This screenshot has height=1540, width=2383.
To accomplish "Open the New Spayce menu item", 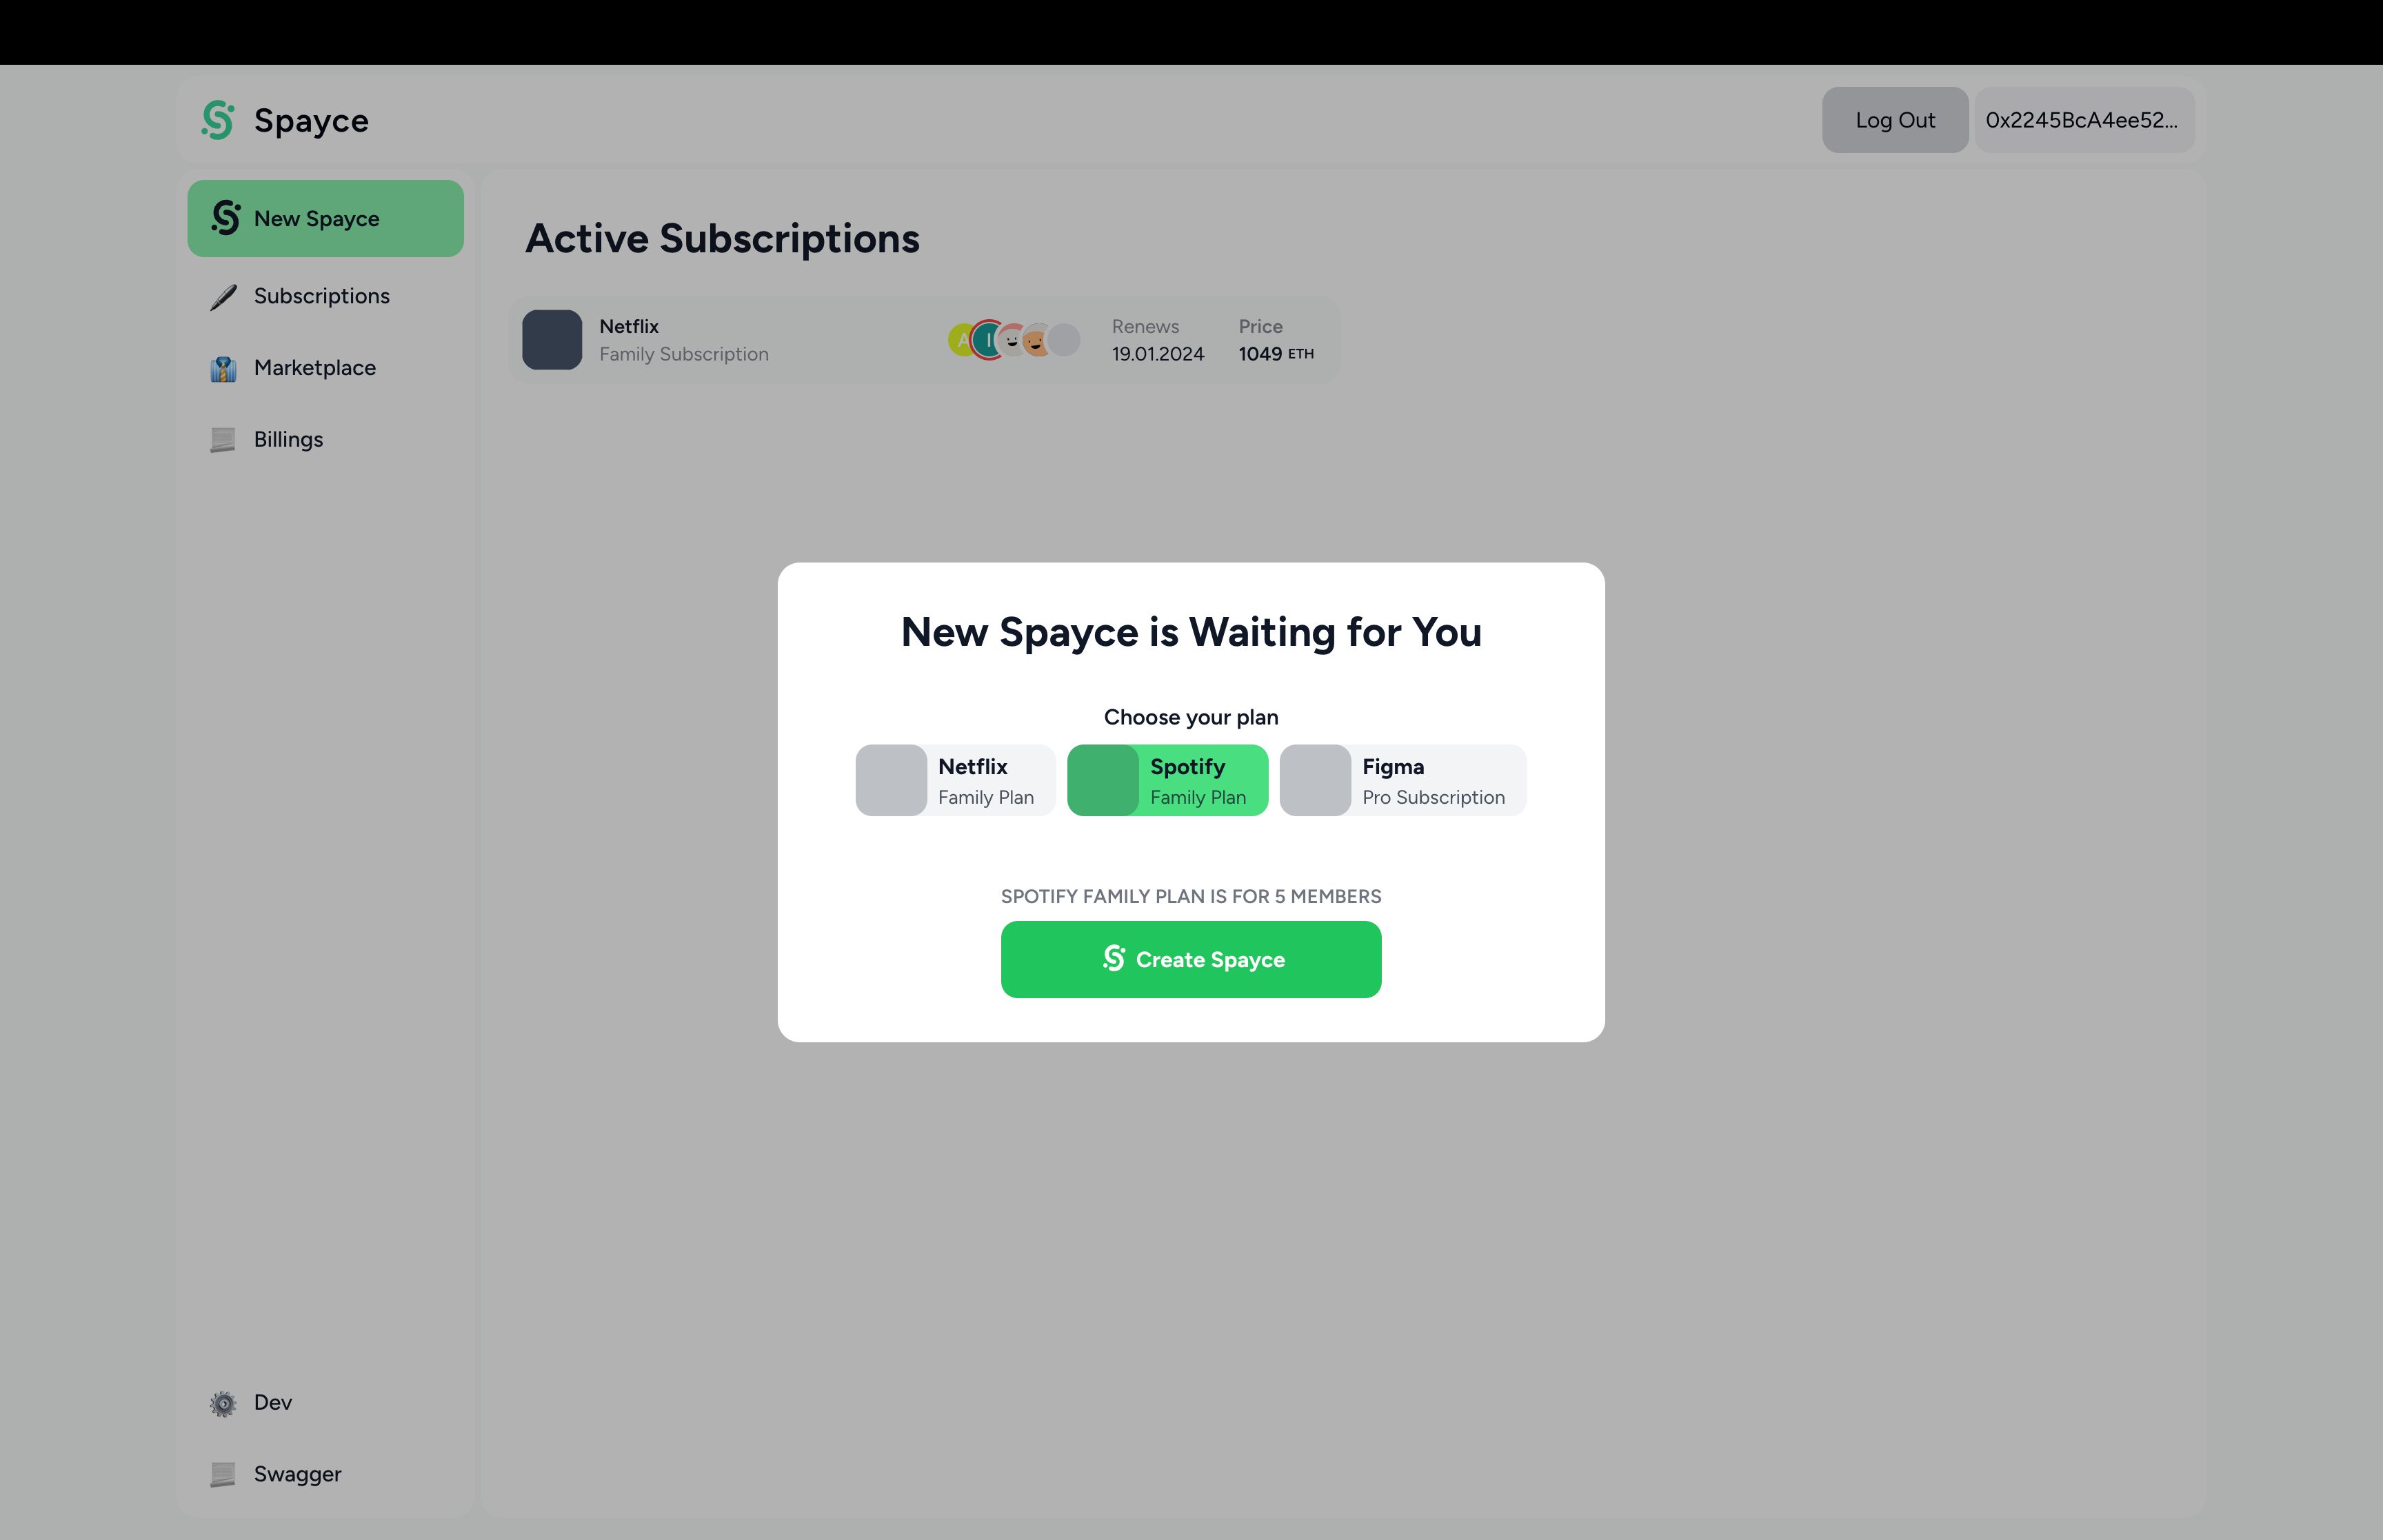I will click(x=325, y=218).
